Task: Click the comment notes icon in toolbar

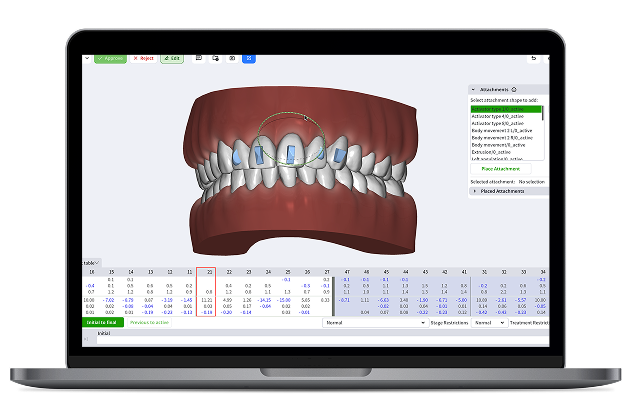Action: click(199, 58)
